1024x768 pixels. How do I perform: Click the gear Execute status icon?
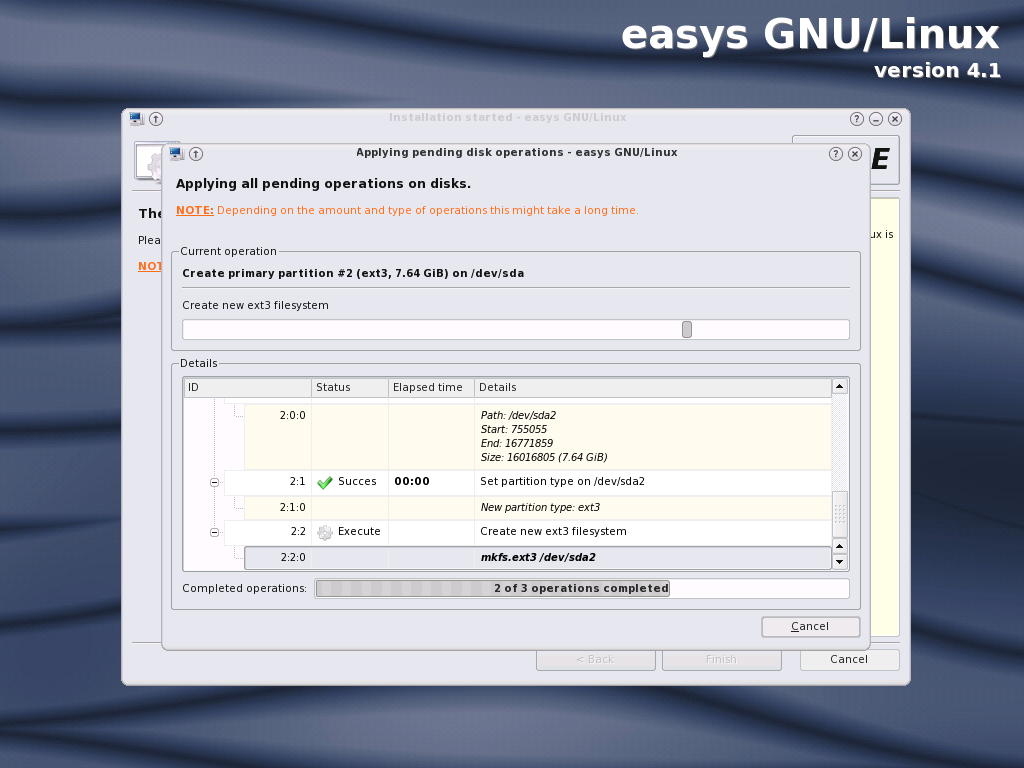tap(325, 532)
